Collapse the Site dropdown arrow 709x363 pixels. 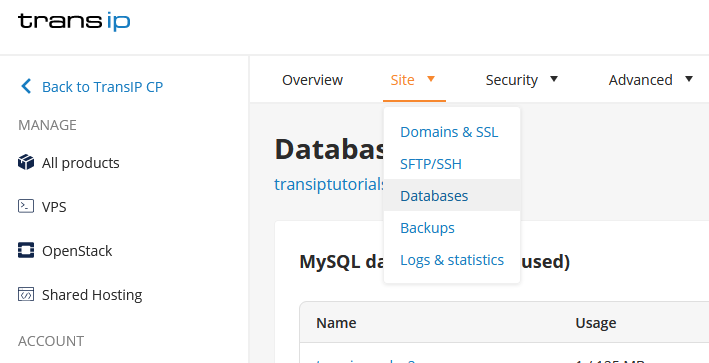pos(431,79)
